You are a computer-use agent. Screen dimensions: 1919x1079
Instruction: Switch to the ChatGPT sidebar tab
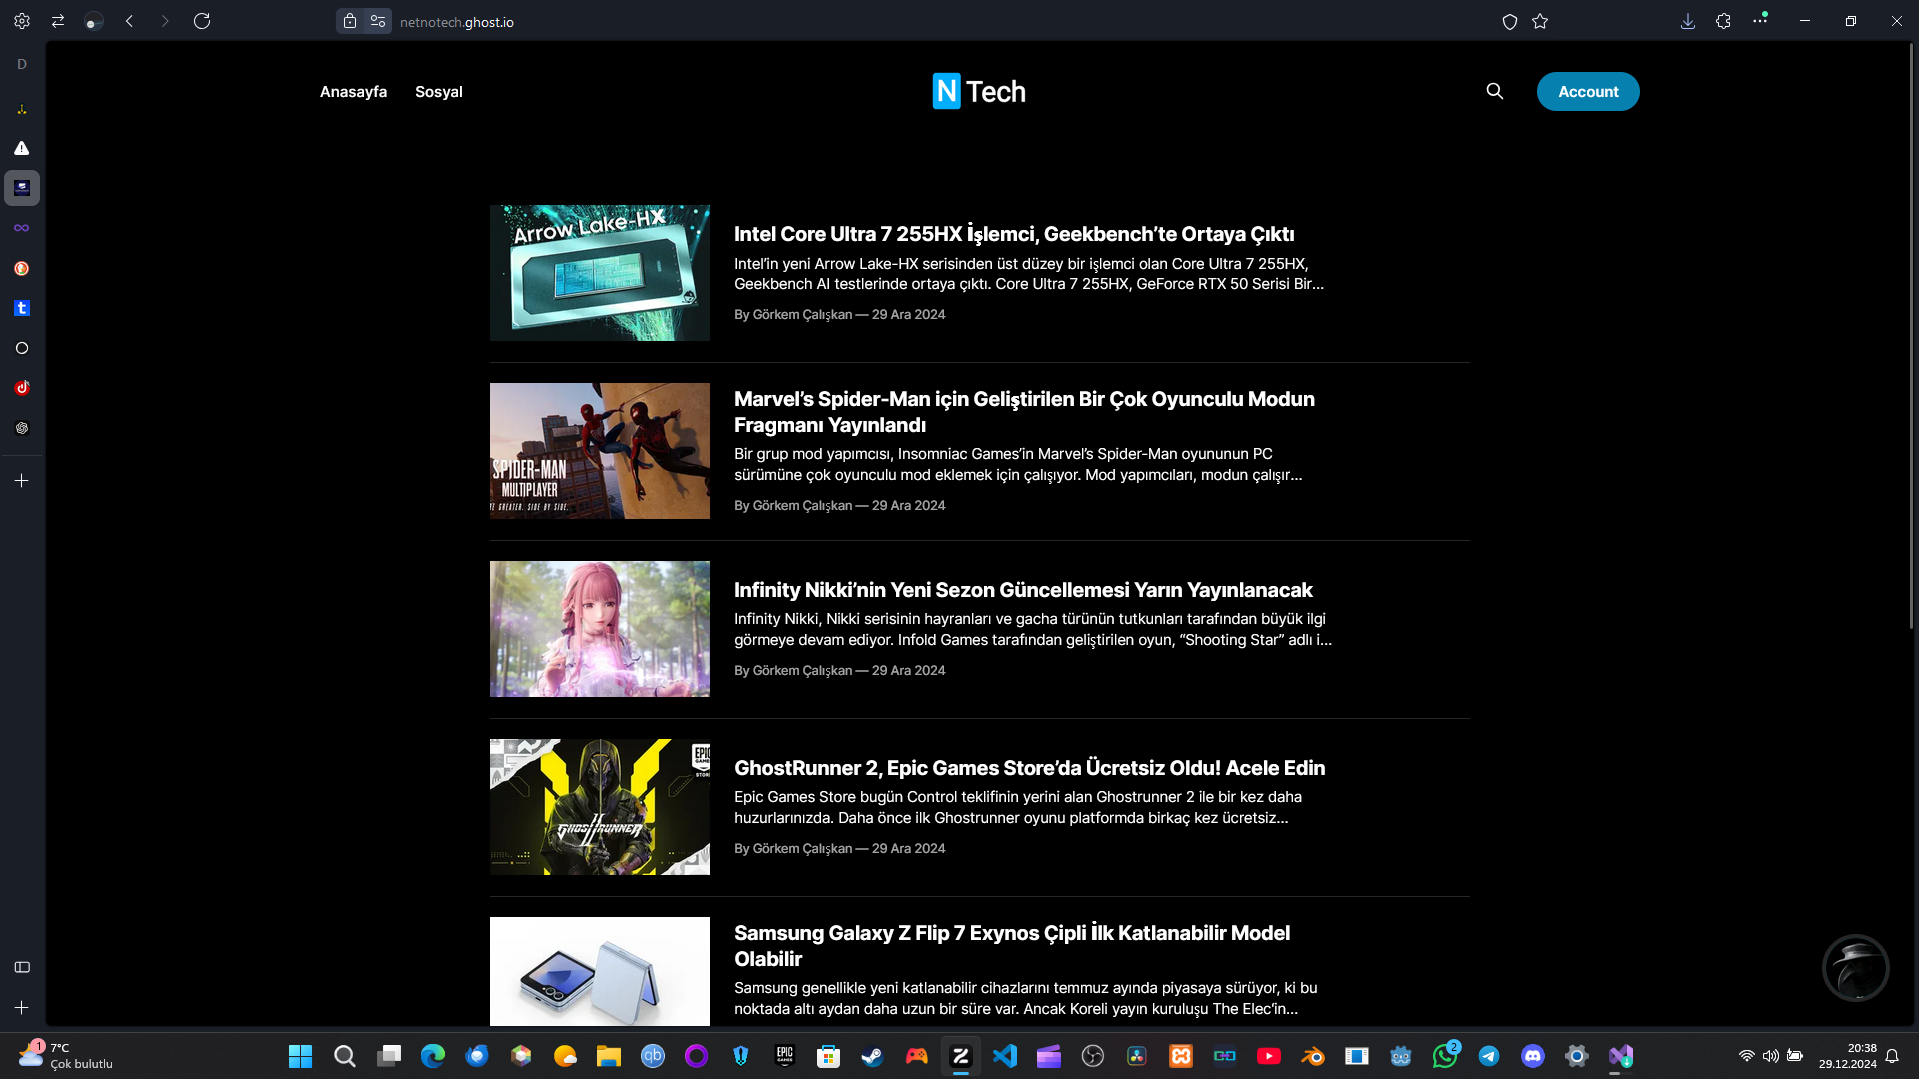tap(22, 428)
